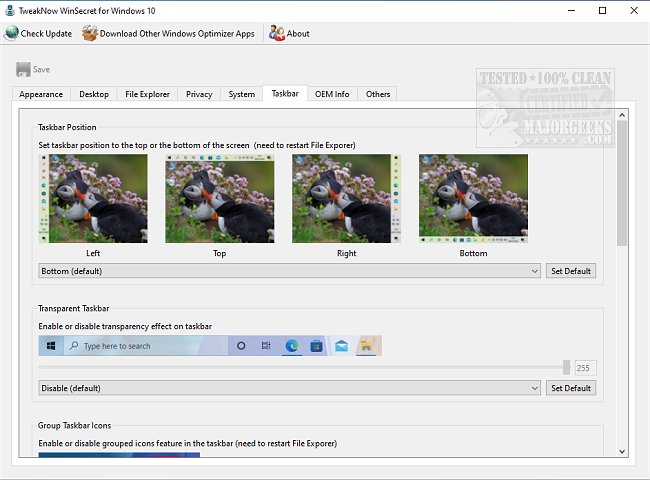Screen dimensions: 650x480
Task: Click the 'Top' caption under thumbnail
Action: [x=219, y=253]
